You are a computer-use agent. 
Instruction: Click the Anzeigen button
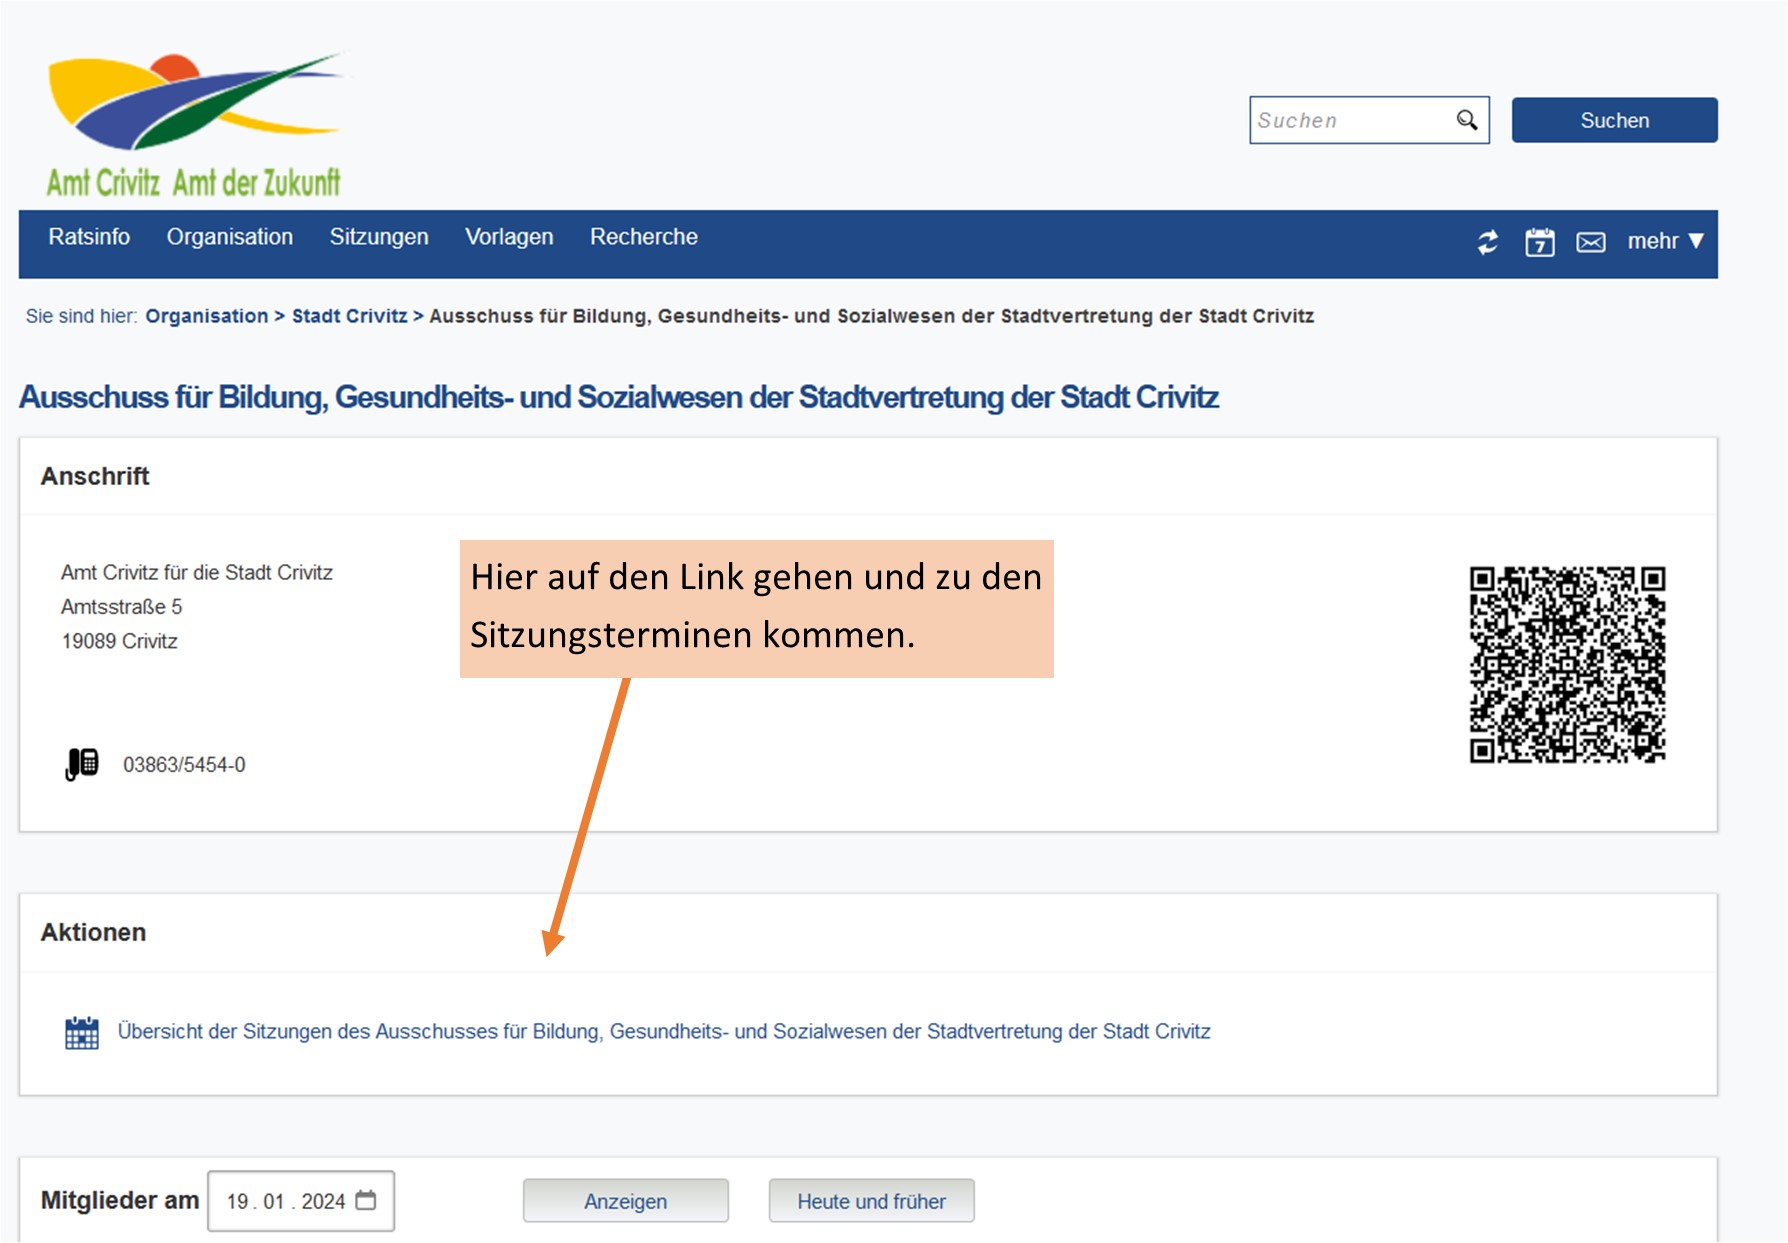coord(625,1201)
